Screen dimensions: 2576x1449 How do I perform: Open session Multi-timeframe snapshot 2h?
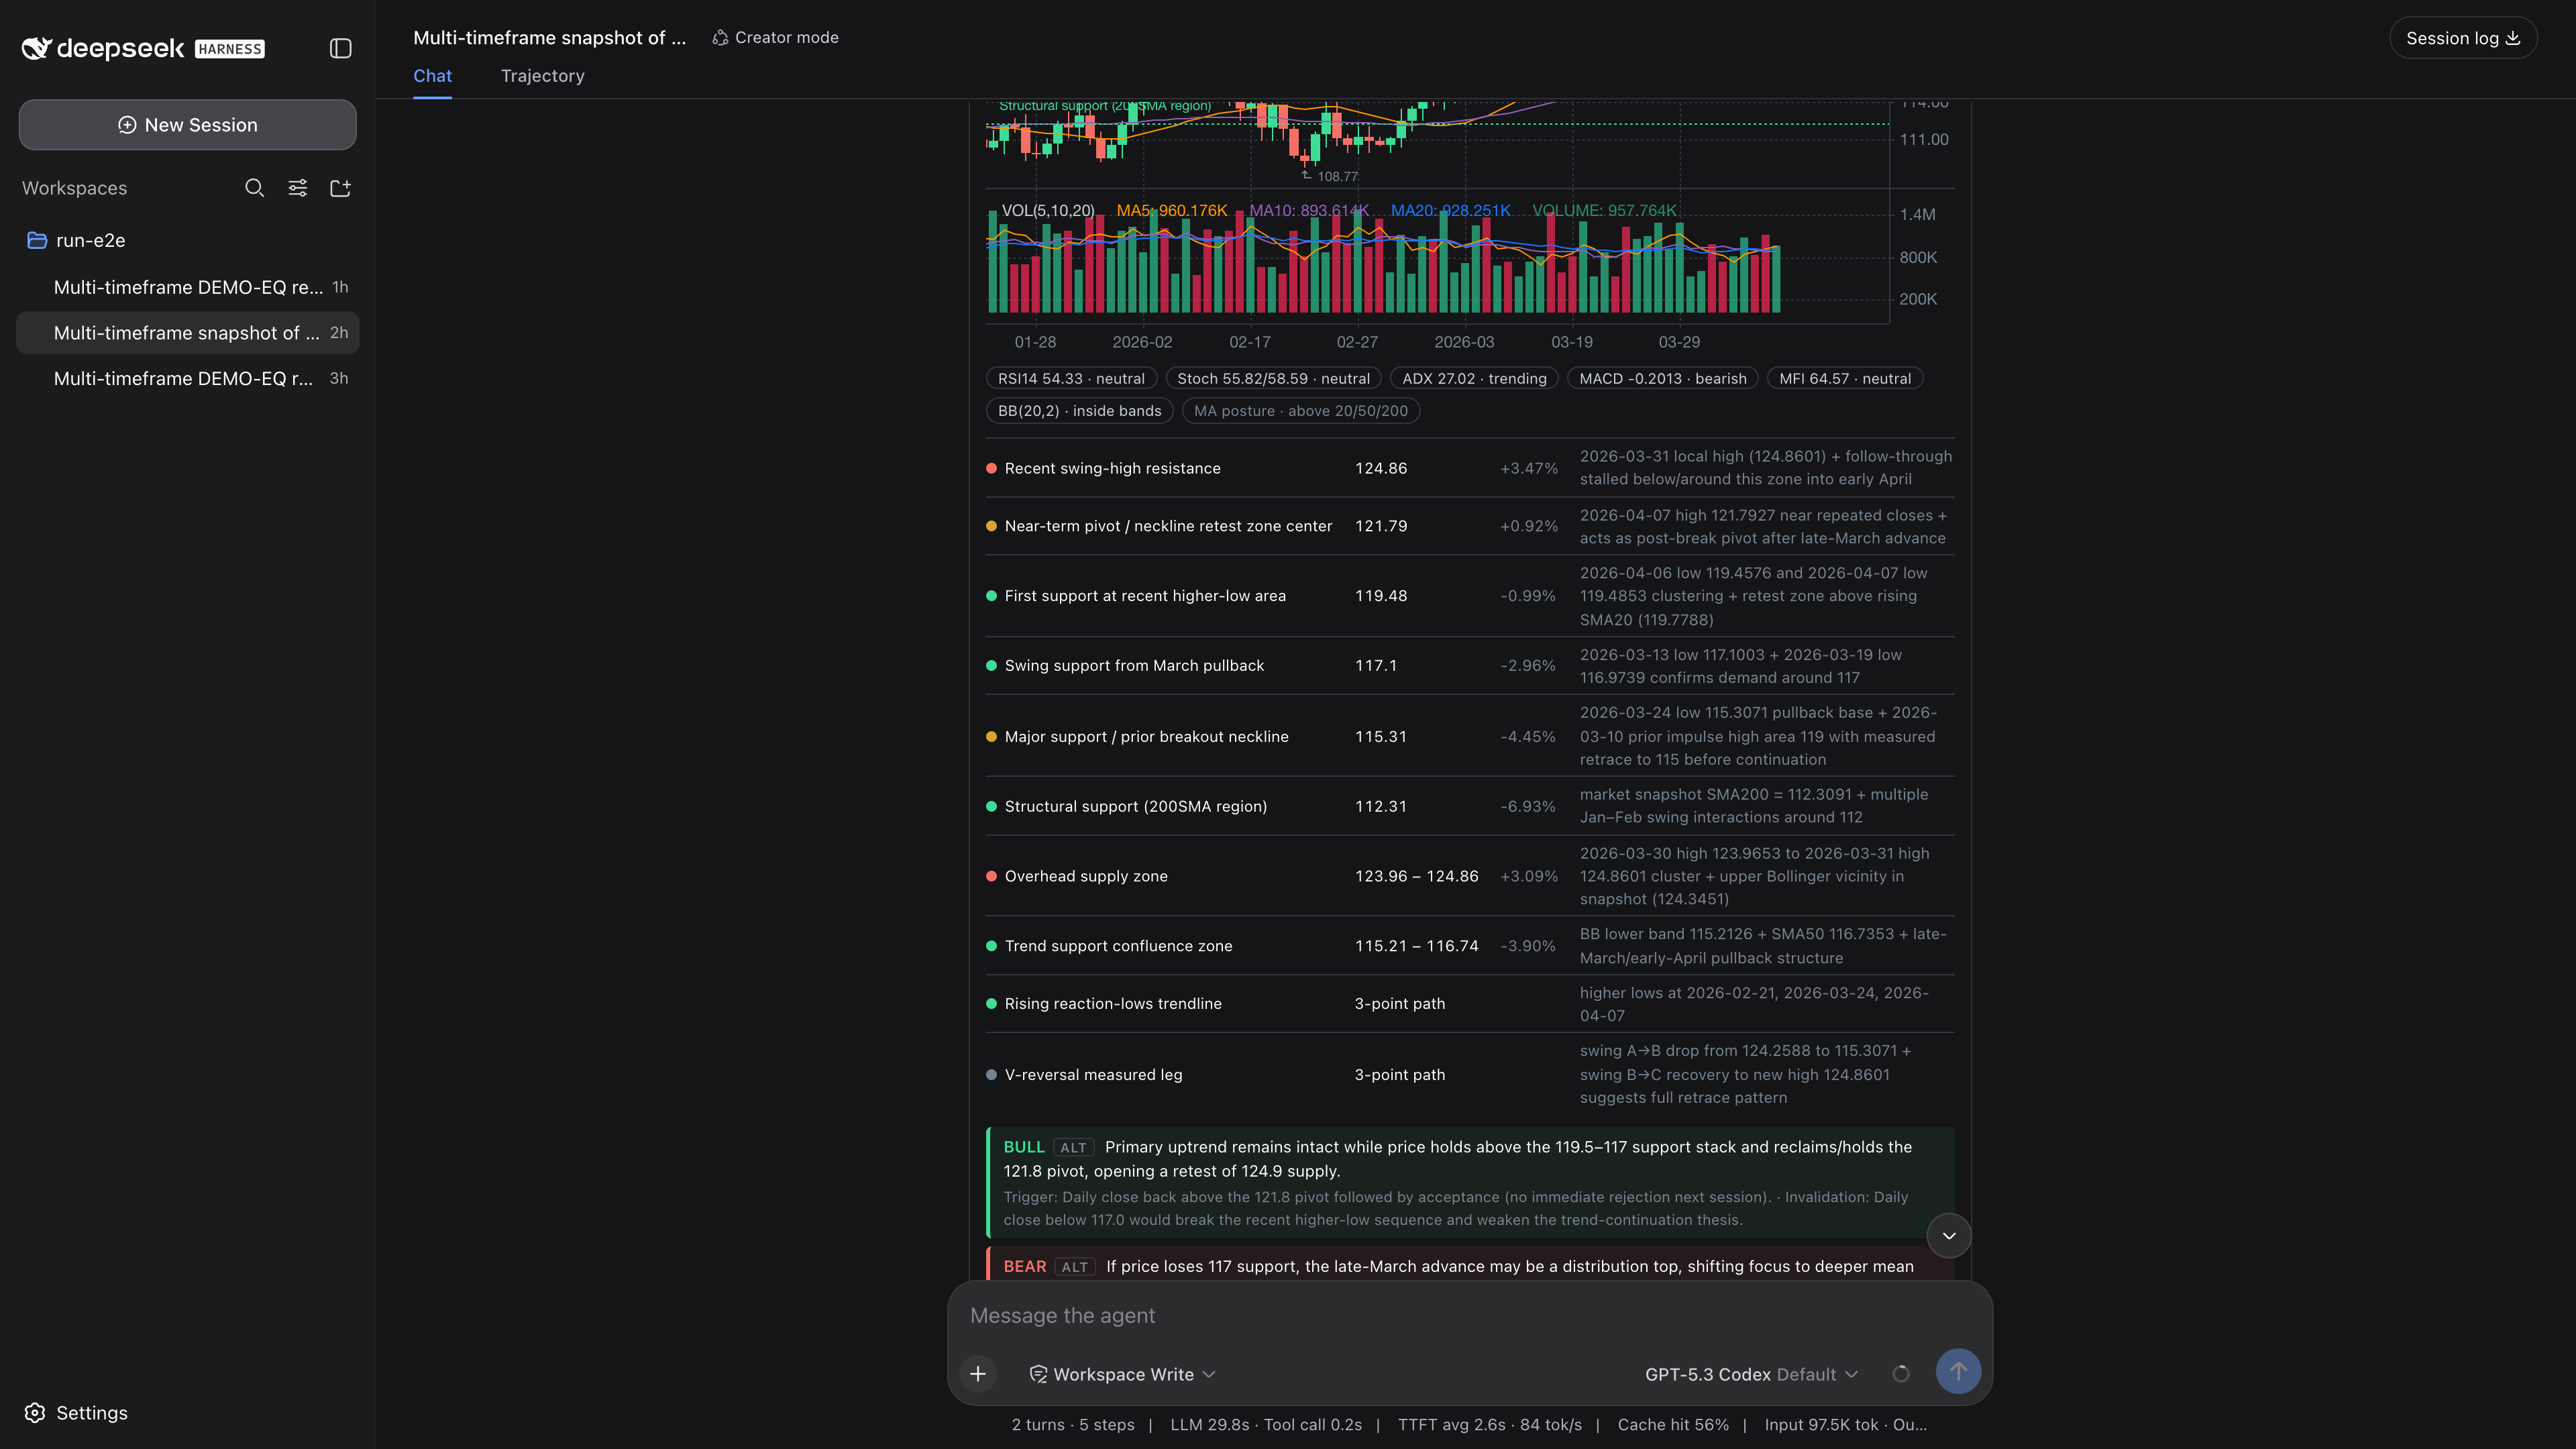pyautogui.click(x=188, y=333)
